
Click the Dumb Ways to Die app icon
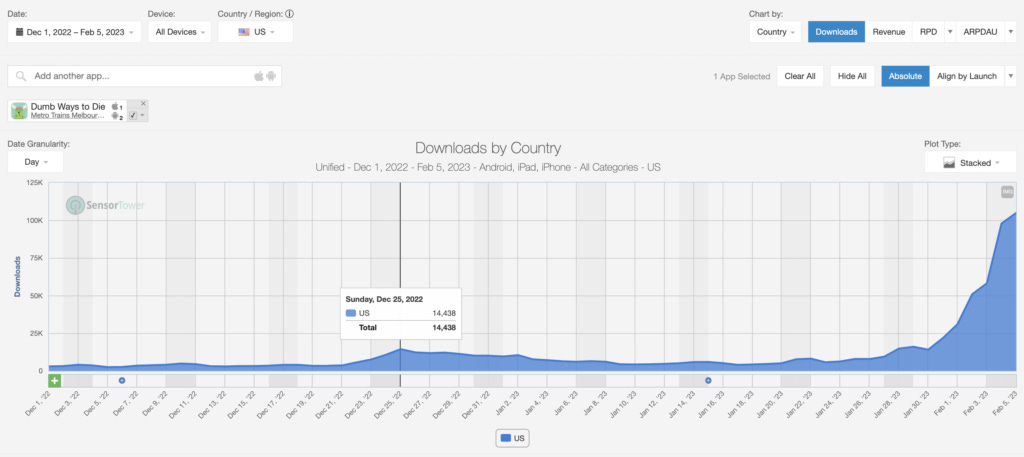tap(19, 111)
